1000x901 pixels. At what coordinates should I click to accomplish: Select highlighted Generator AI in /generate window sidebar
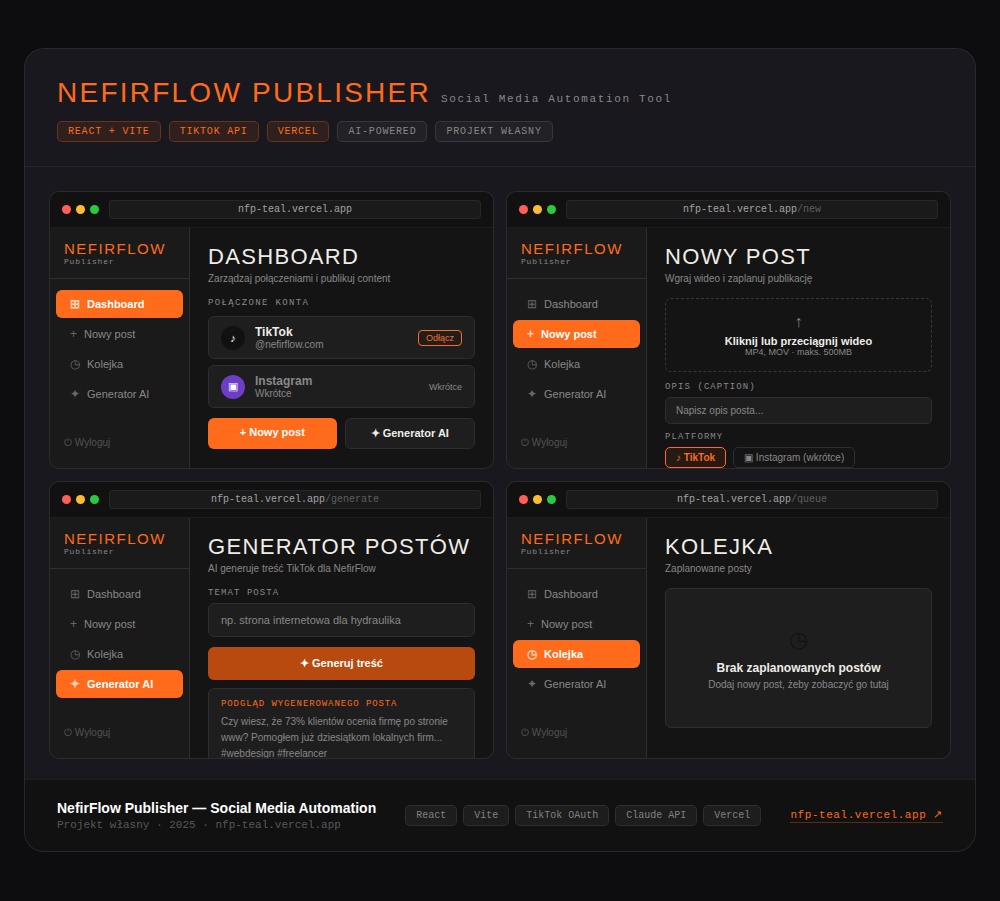point(119,684)
